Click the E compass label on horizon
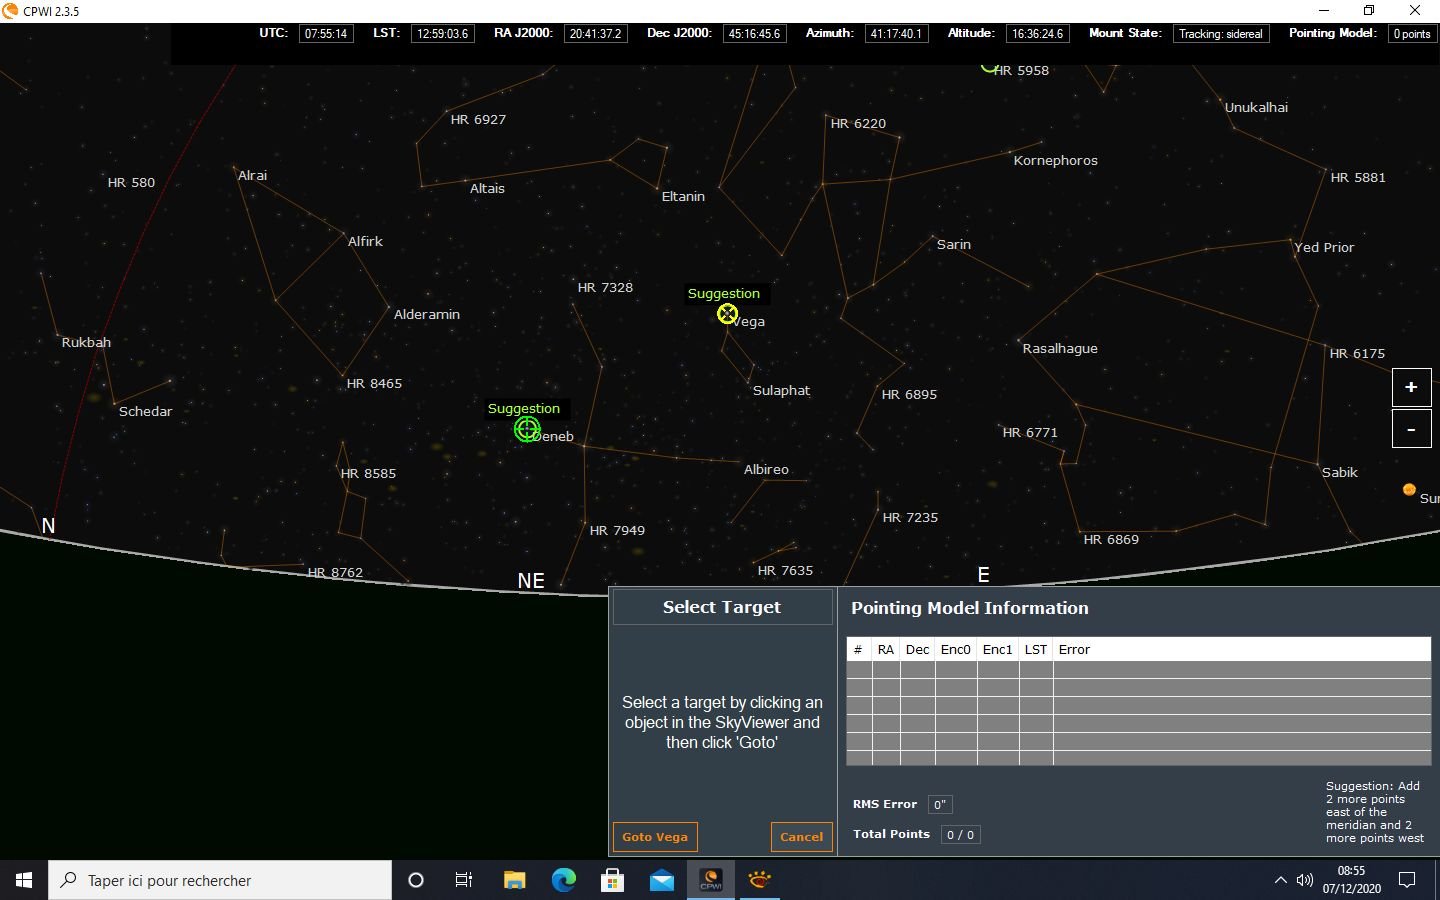 click(983, 575)
